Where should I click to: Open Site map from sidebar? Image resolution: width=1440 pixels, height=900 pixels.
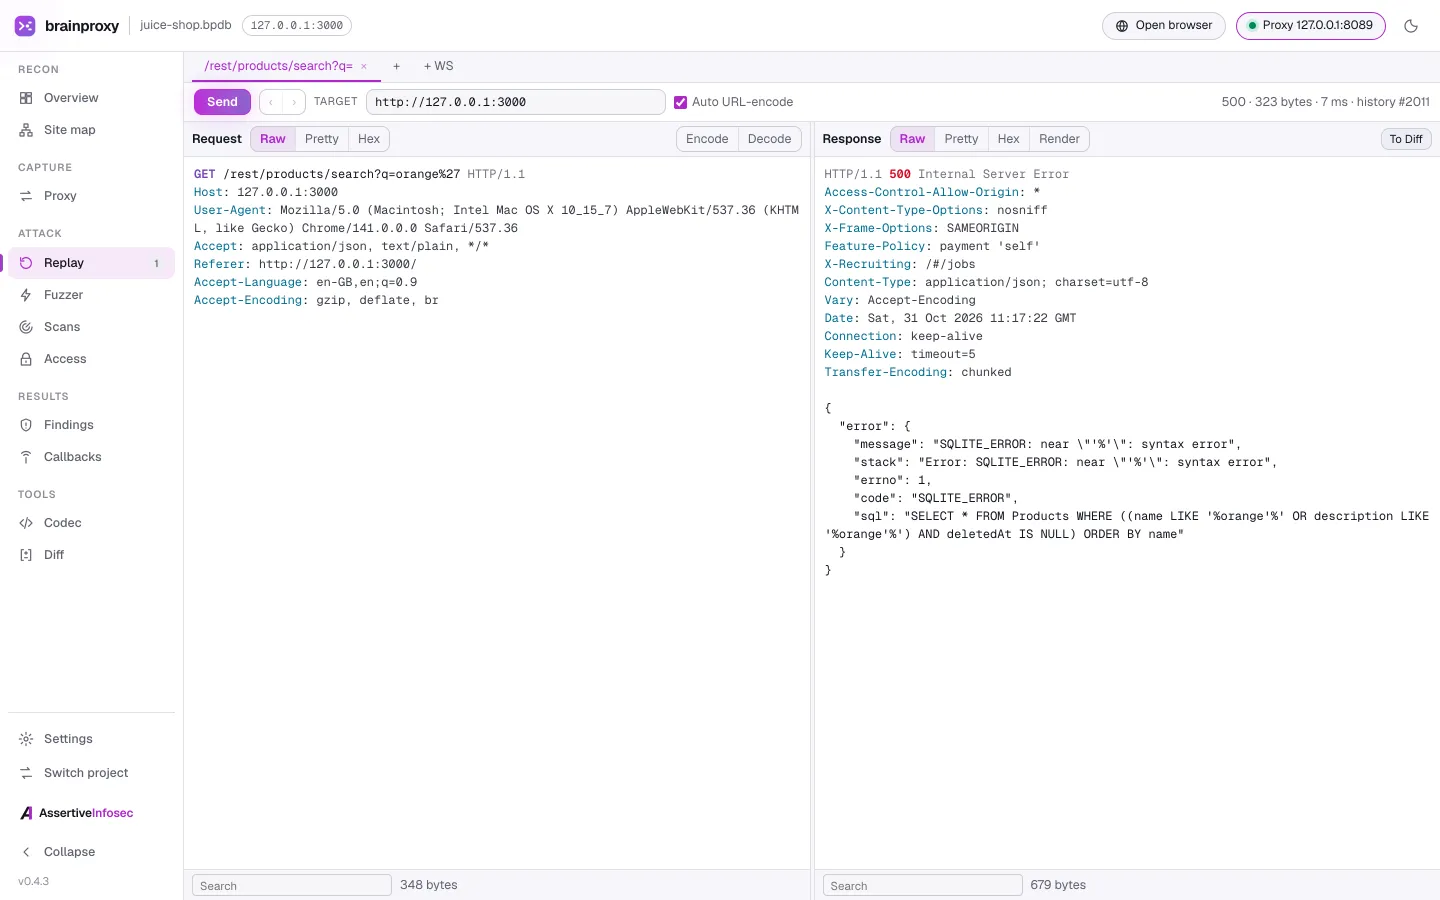(x=91, y=130)
